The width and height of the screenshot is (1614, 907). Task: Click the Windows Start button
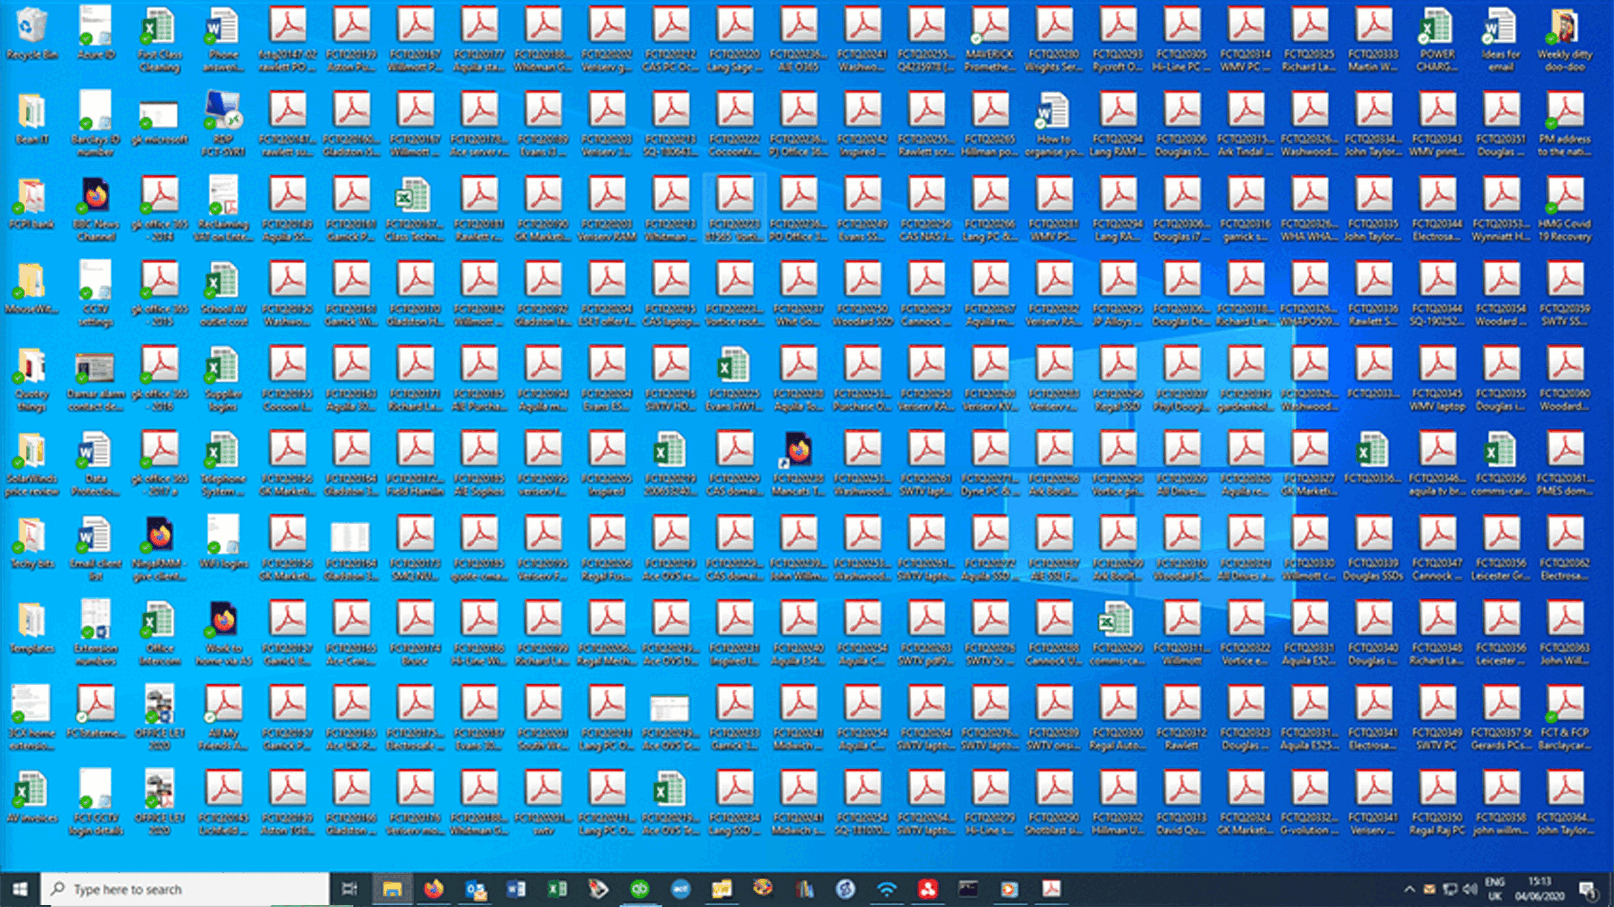19,889
